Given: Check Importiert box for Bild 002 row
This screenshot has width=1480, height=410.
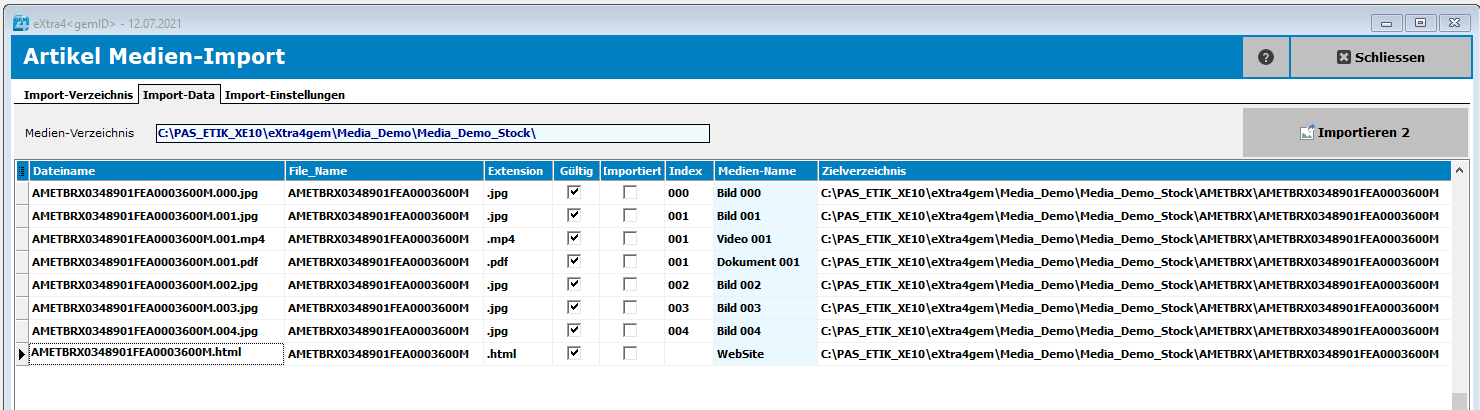Looking at the screenshot, I should [630, 284].
